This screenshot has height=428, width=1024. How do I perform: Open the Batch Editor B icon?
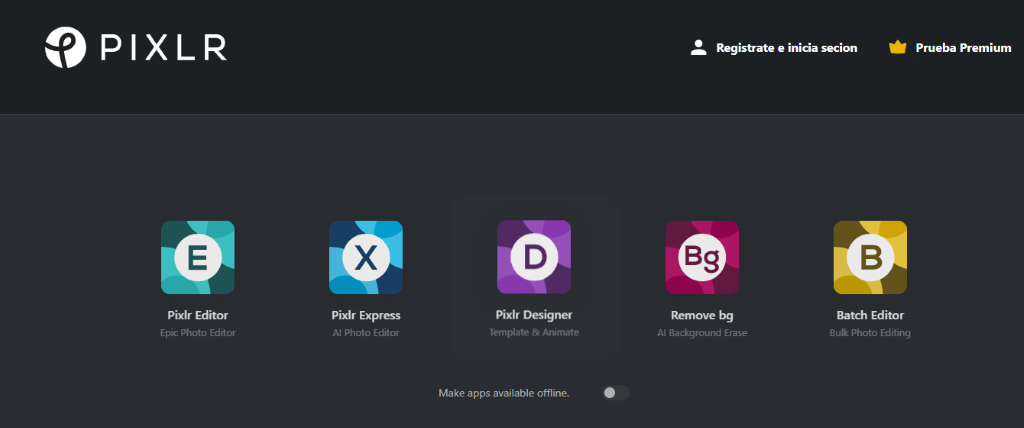click(871, 257)
